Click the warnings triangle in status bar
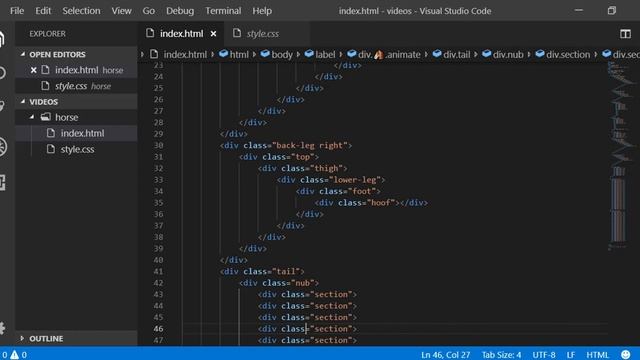 (x=15, y=354)
